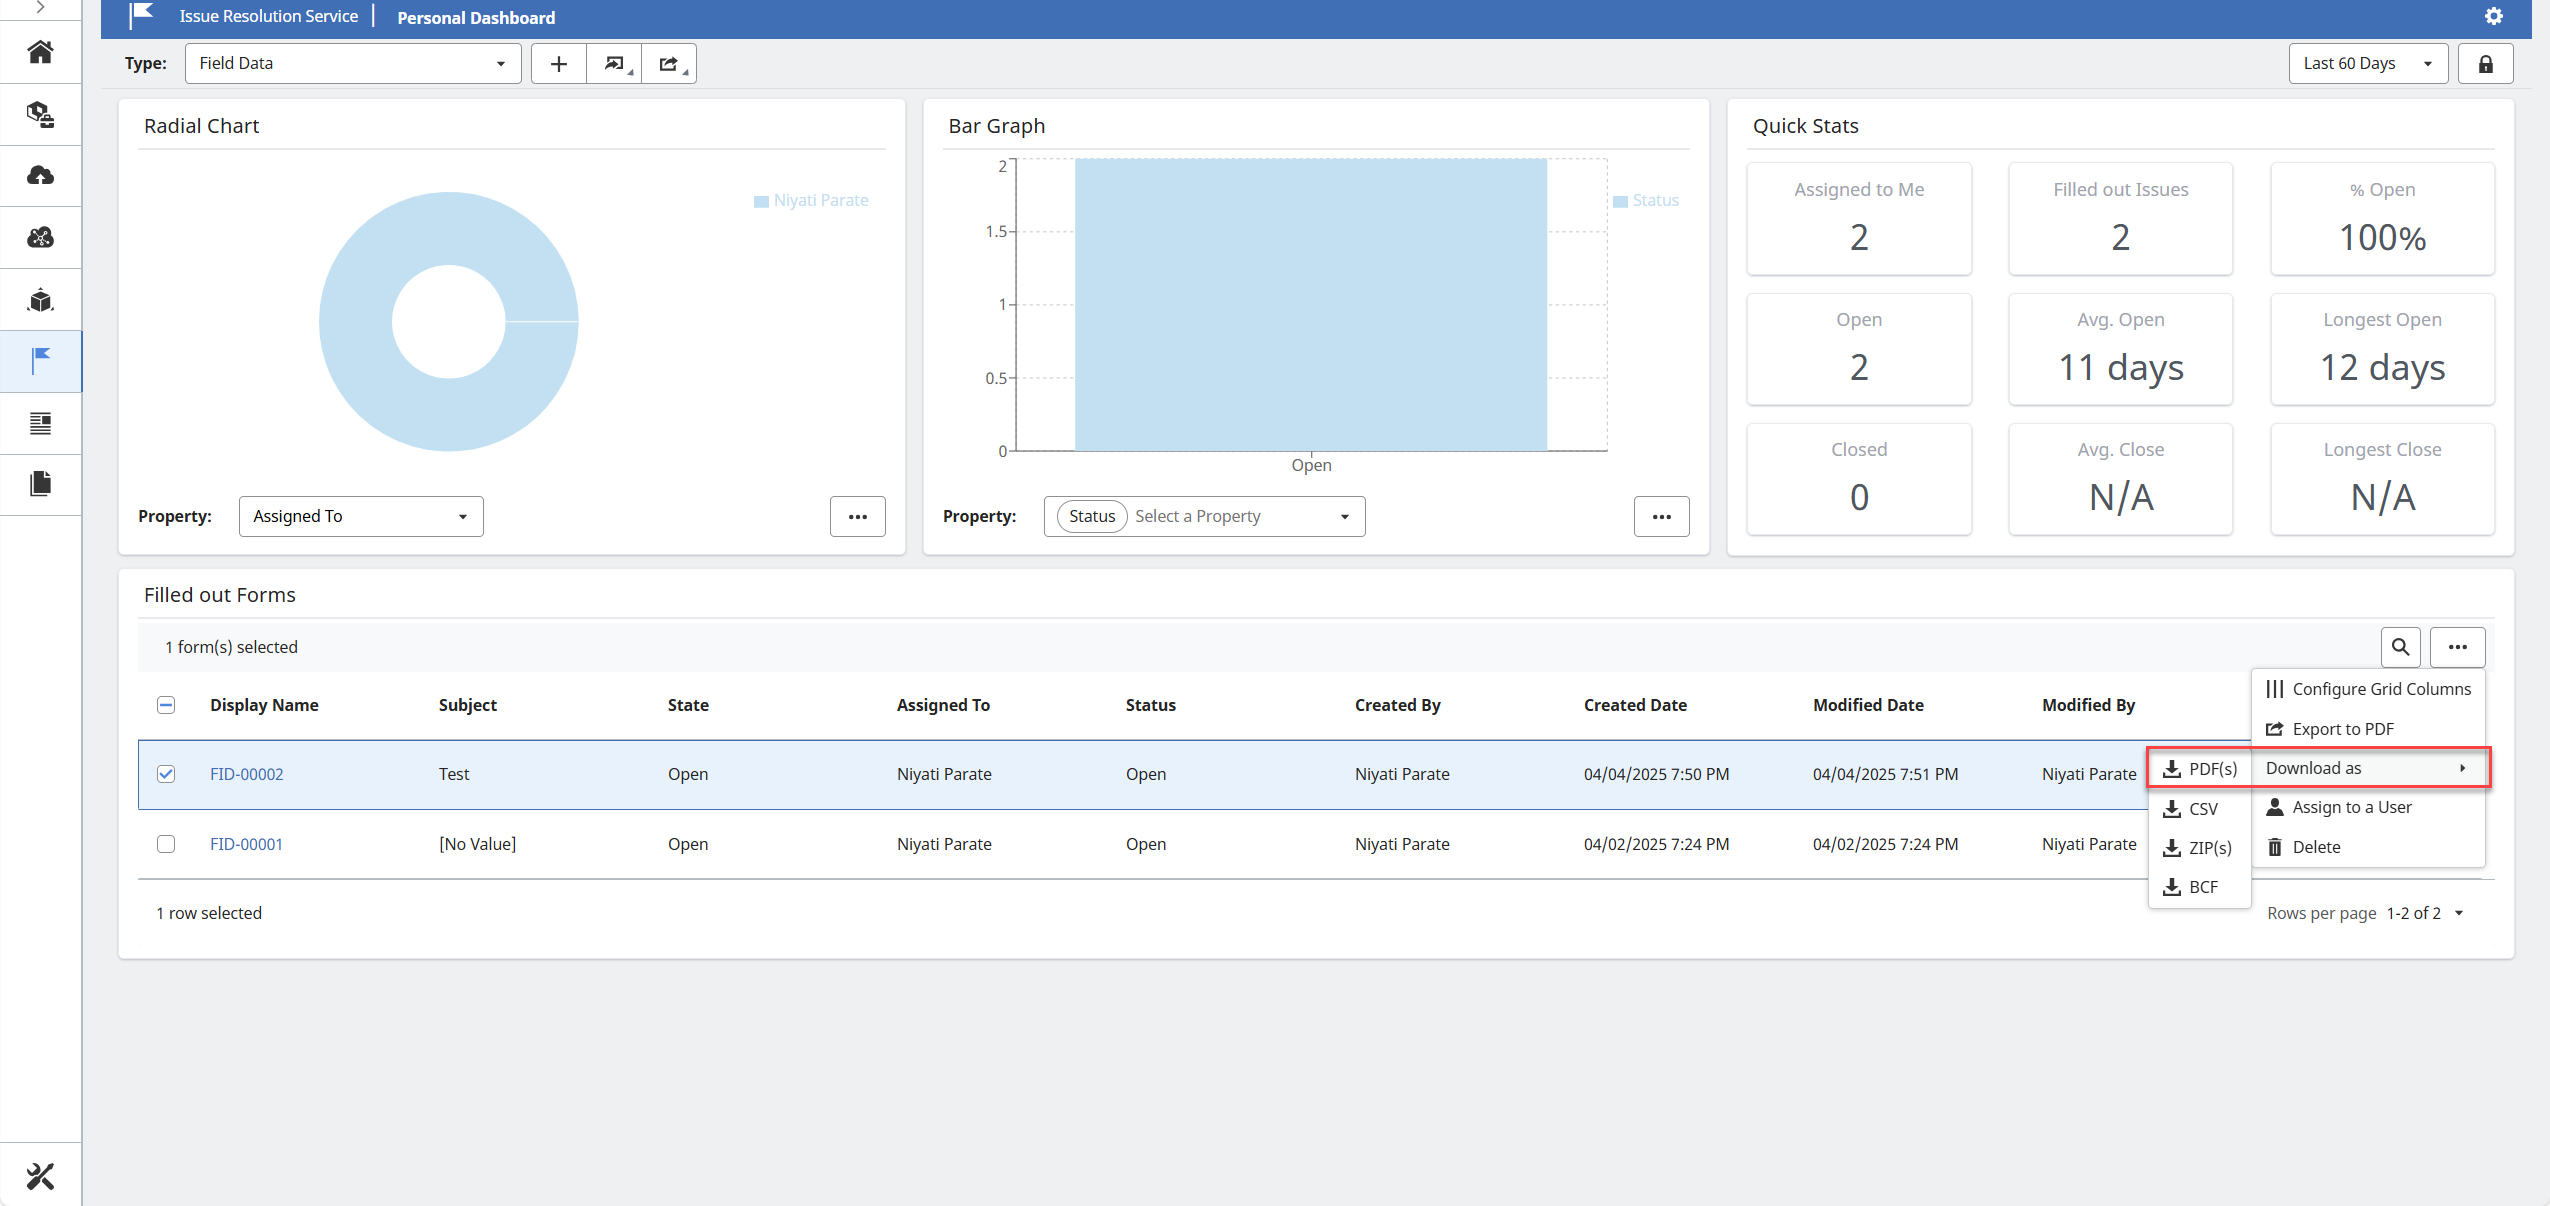Click the Assigned to Me stat card
Screen dimensions: 2550x1206
[x=1859, y=219]
